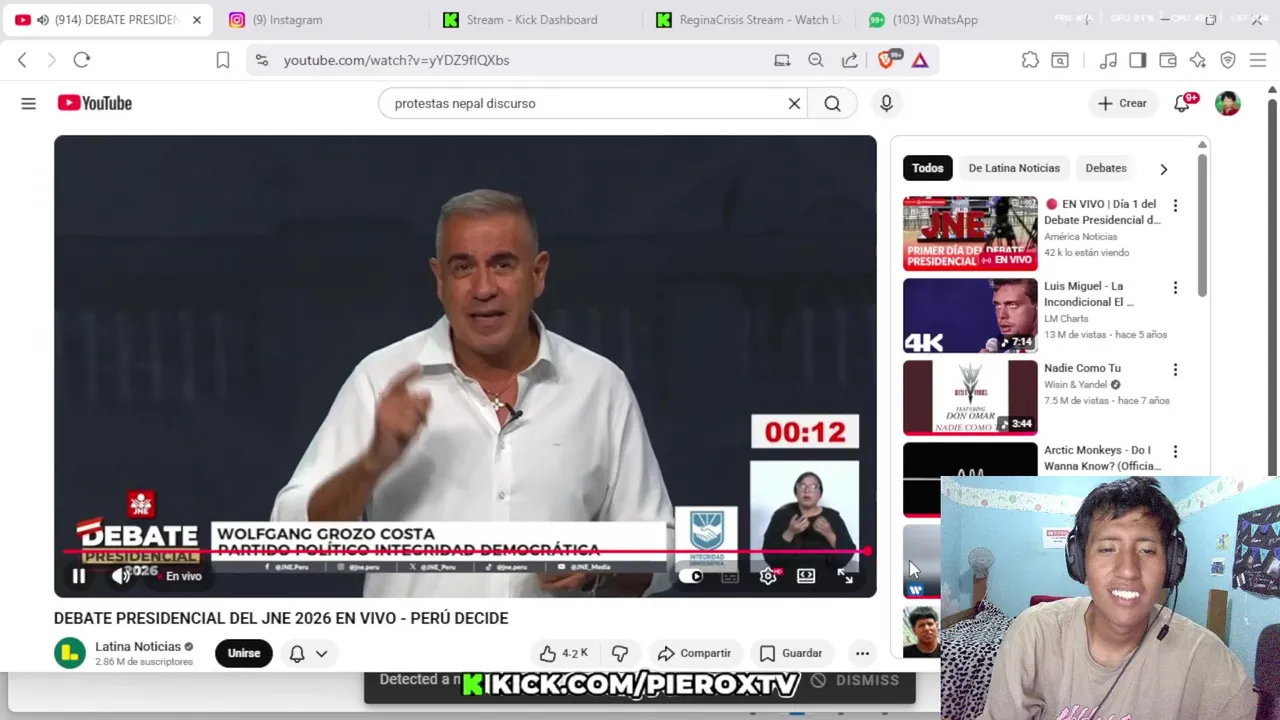Click the address bar URL
1280x720 pixels.
(396, 60)
